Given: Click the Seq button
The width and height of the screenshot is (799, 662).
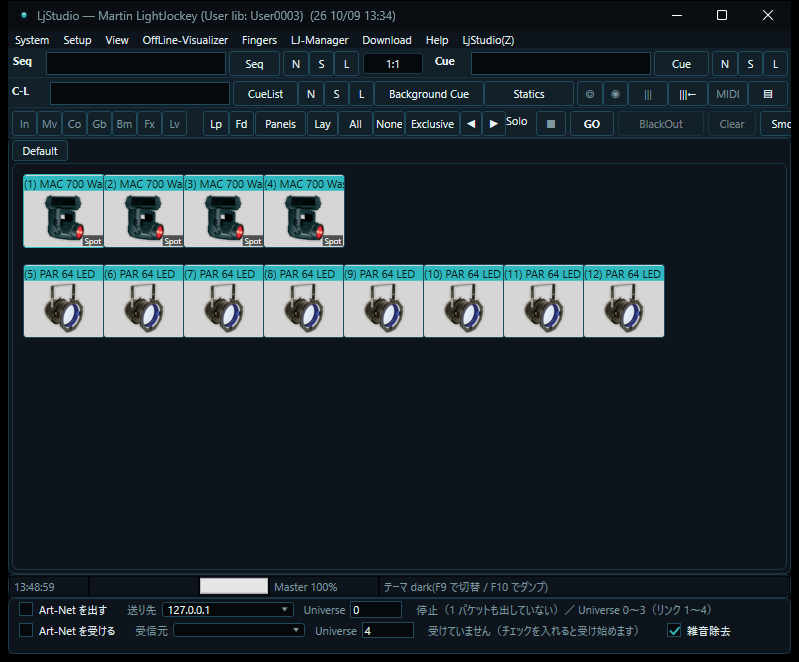Looking at the screenshot, I should point(254,64).
